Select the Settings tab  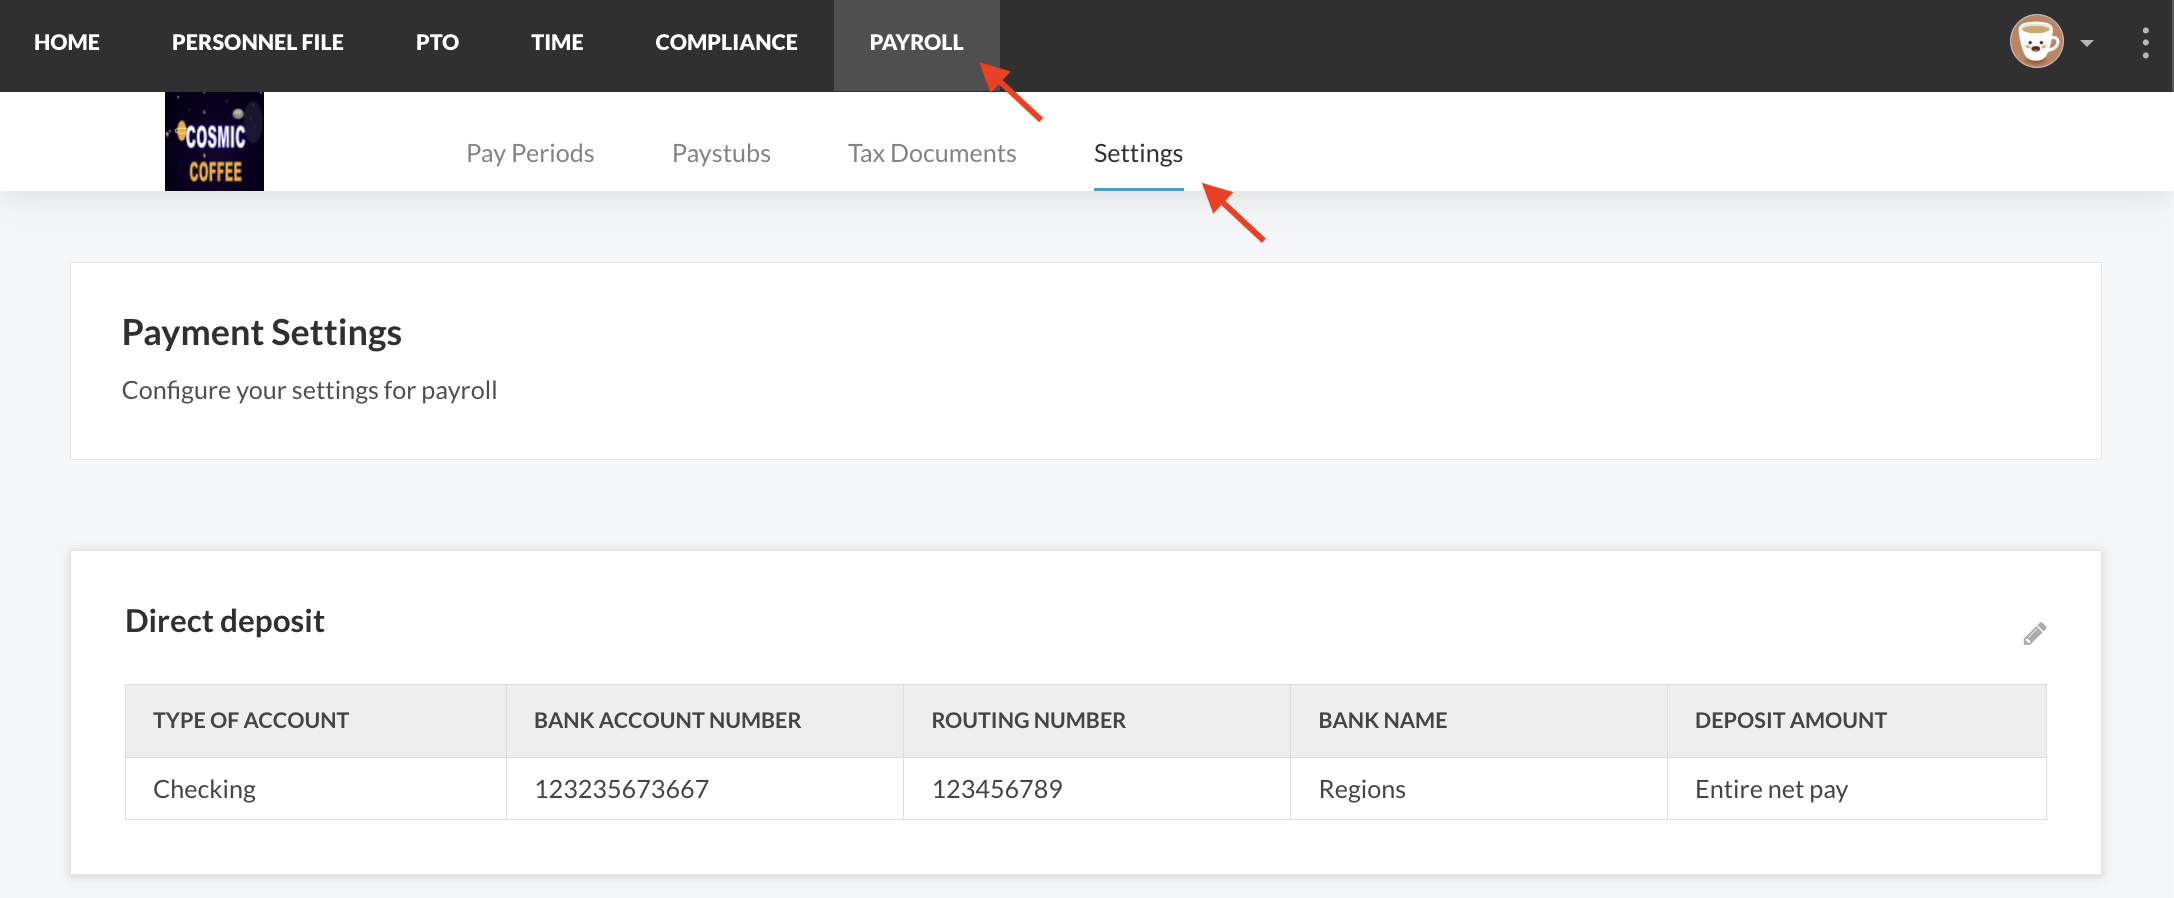[1138, 153]
